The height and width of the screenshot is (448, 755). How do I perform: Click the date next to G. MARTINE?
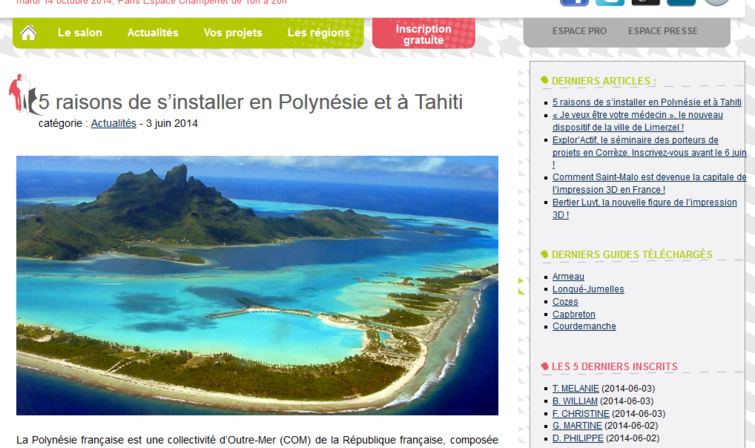631,425
